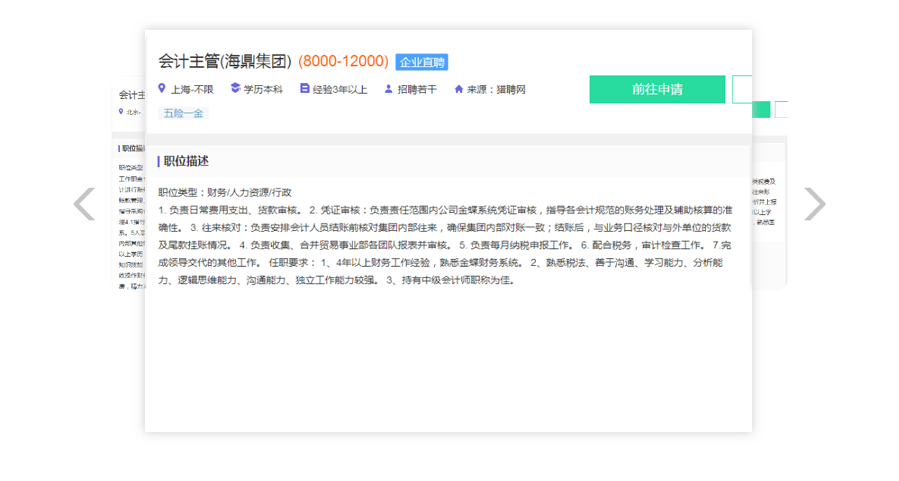Click the 上海-不限 location text
This screenshot has height=481, width=899.
(192, 89)
